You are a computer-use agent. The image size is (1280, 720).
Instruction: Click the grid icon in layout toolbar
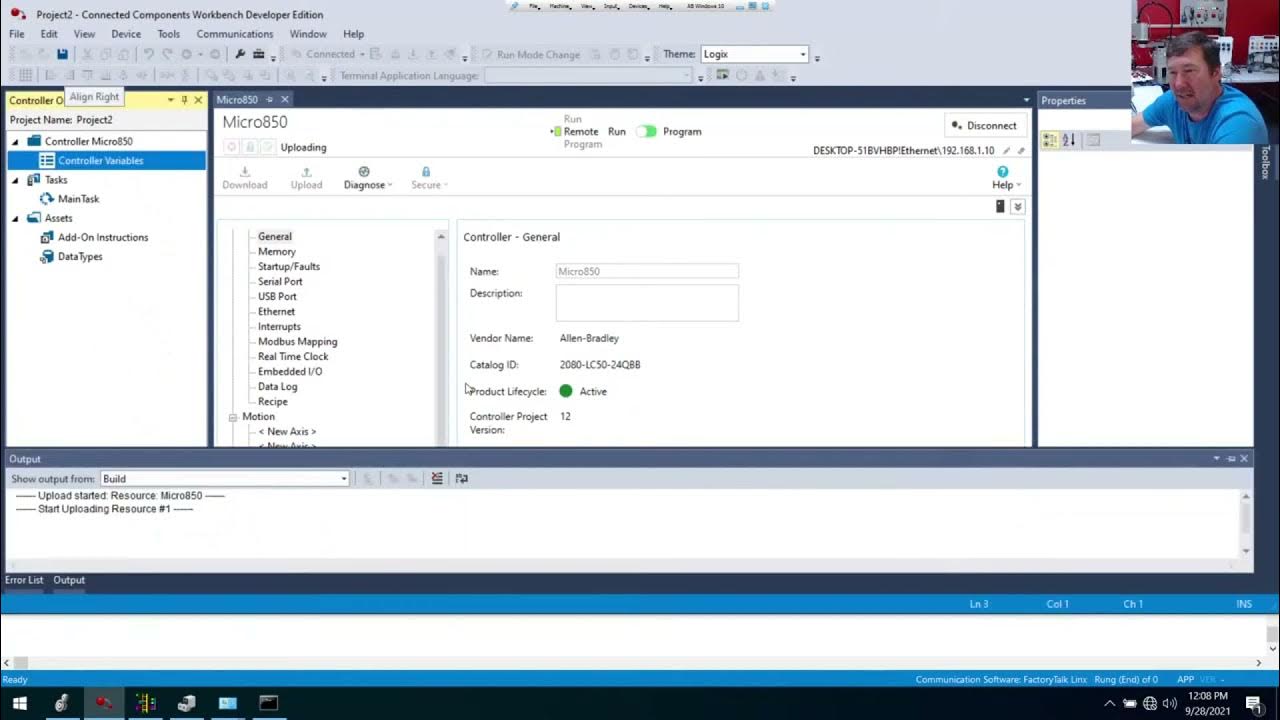(x=25, y=76)
